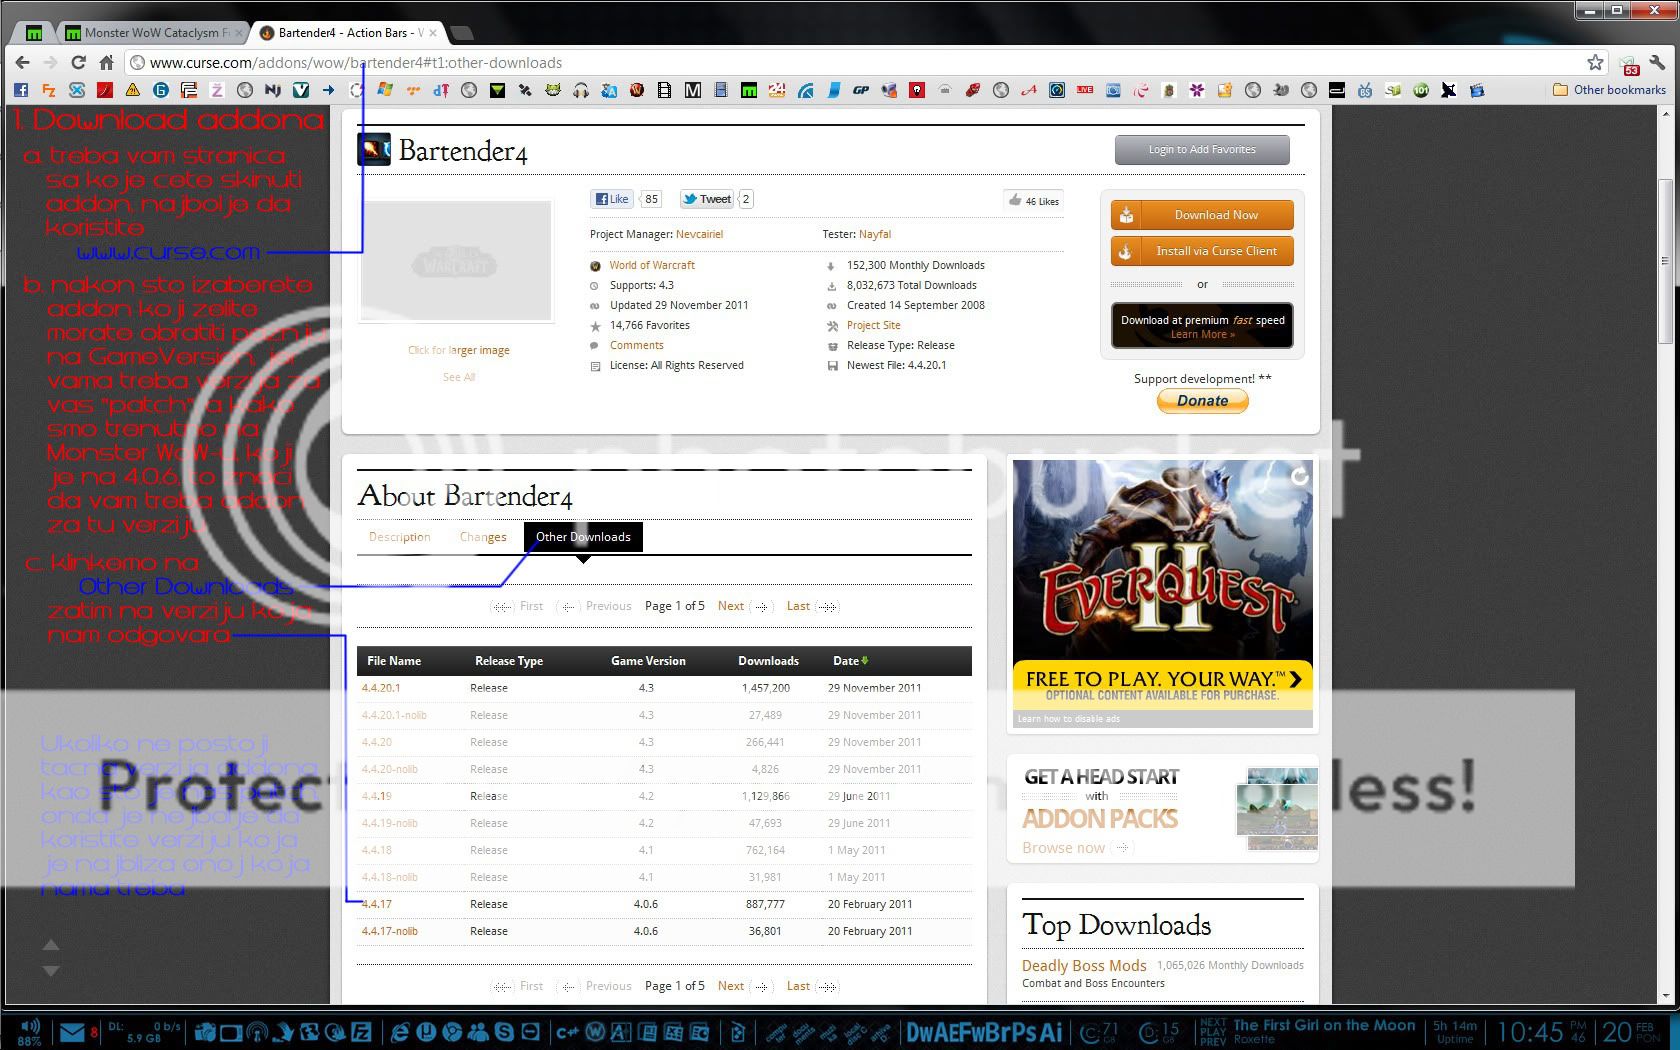The height and width of the screenshot is (1050, 1680).
Task: Open the volume icon in the taskbar
Action: [x=30, y=1025]
